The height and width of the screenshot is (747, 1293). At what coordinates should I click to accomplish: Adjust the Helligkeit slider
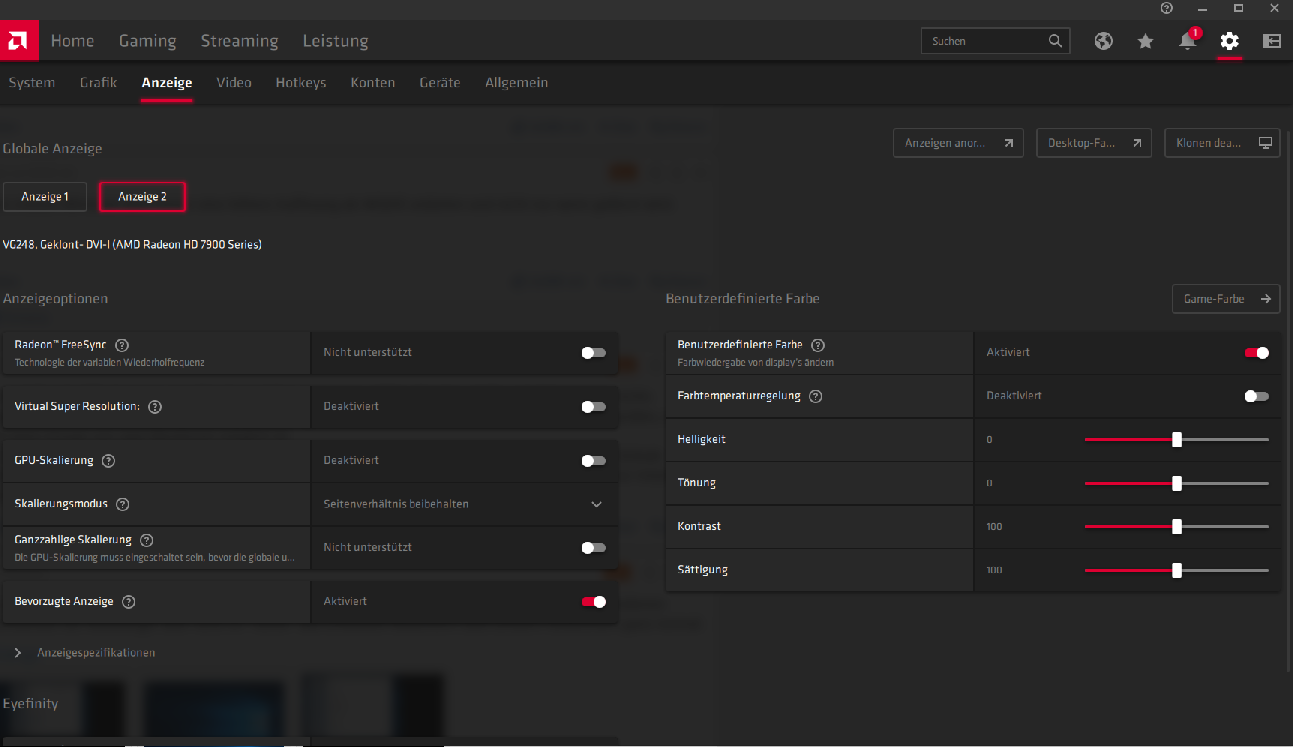click(1177, 440)
